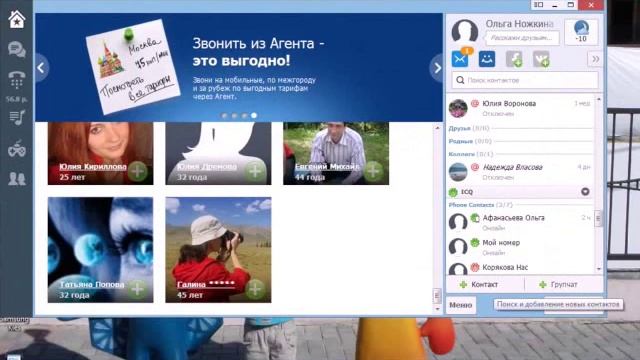Click contact list scroll down arrow

[598, 269]
